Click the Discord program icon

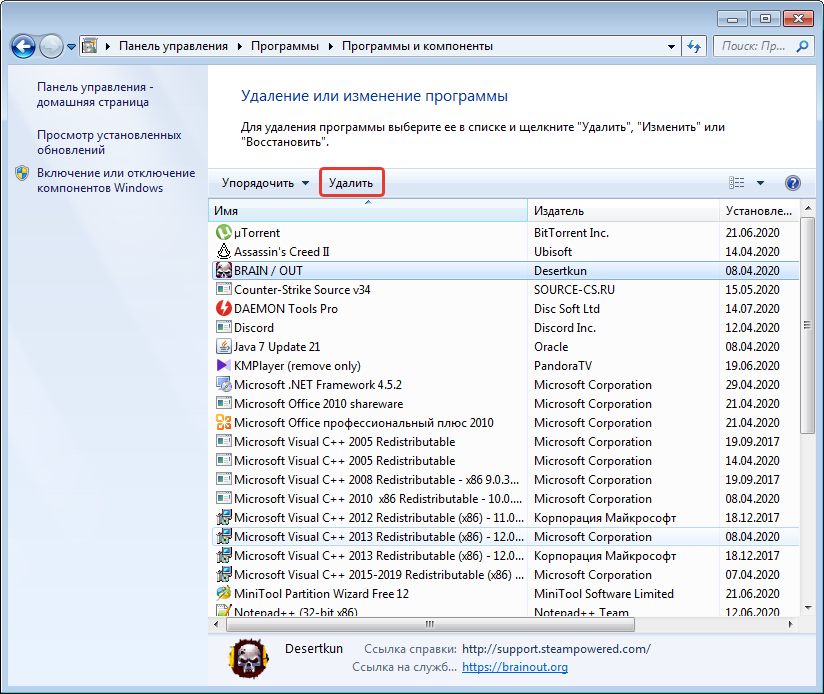[x=224, y=327]
